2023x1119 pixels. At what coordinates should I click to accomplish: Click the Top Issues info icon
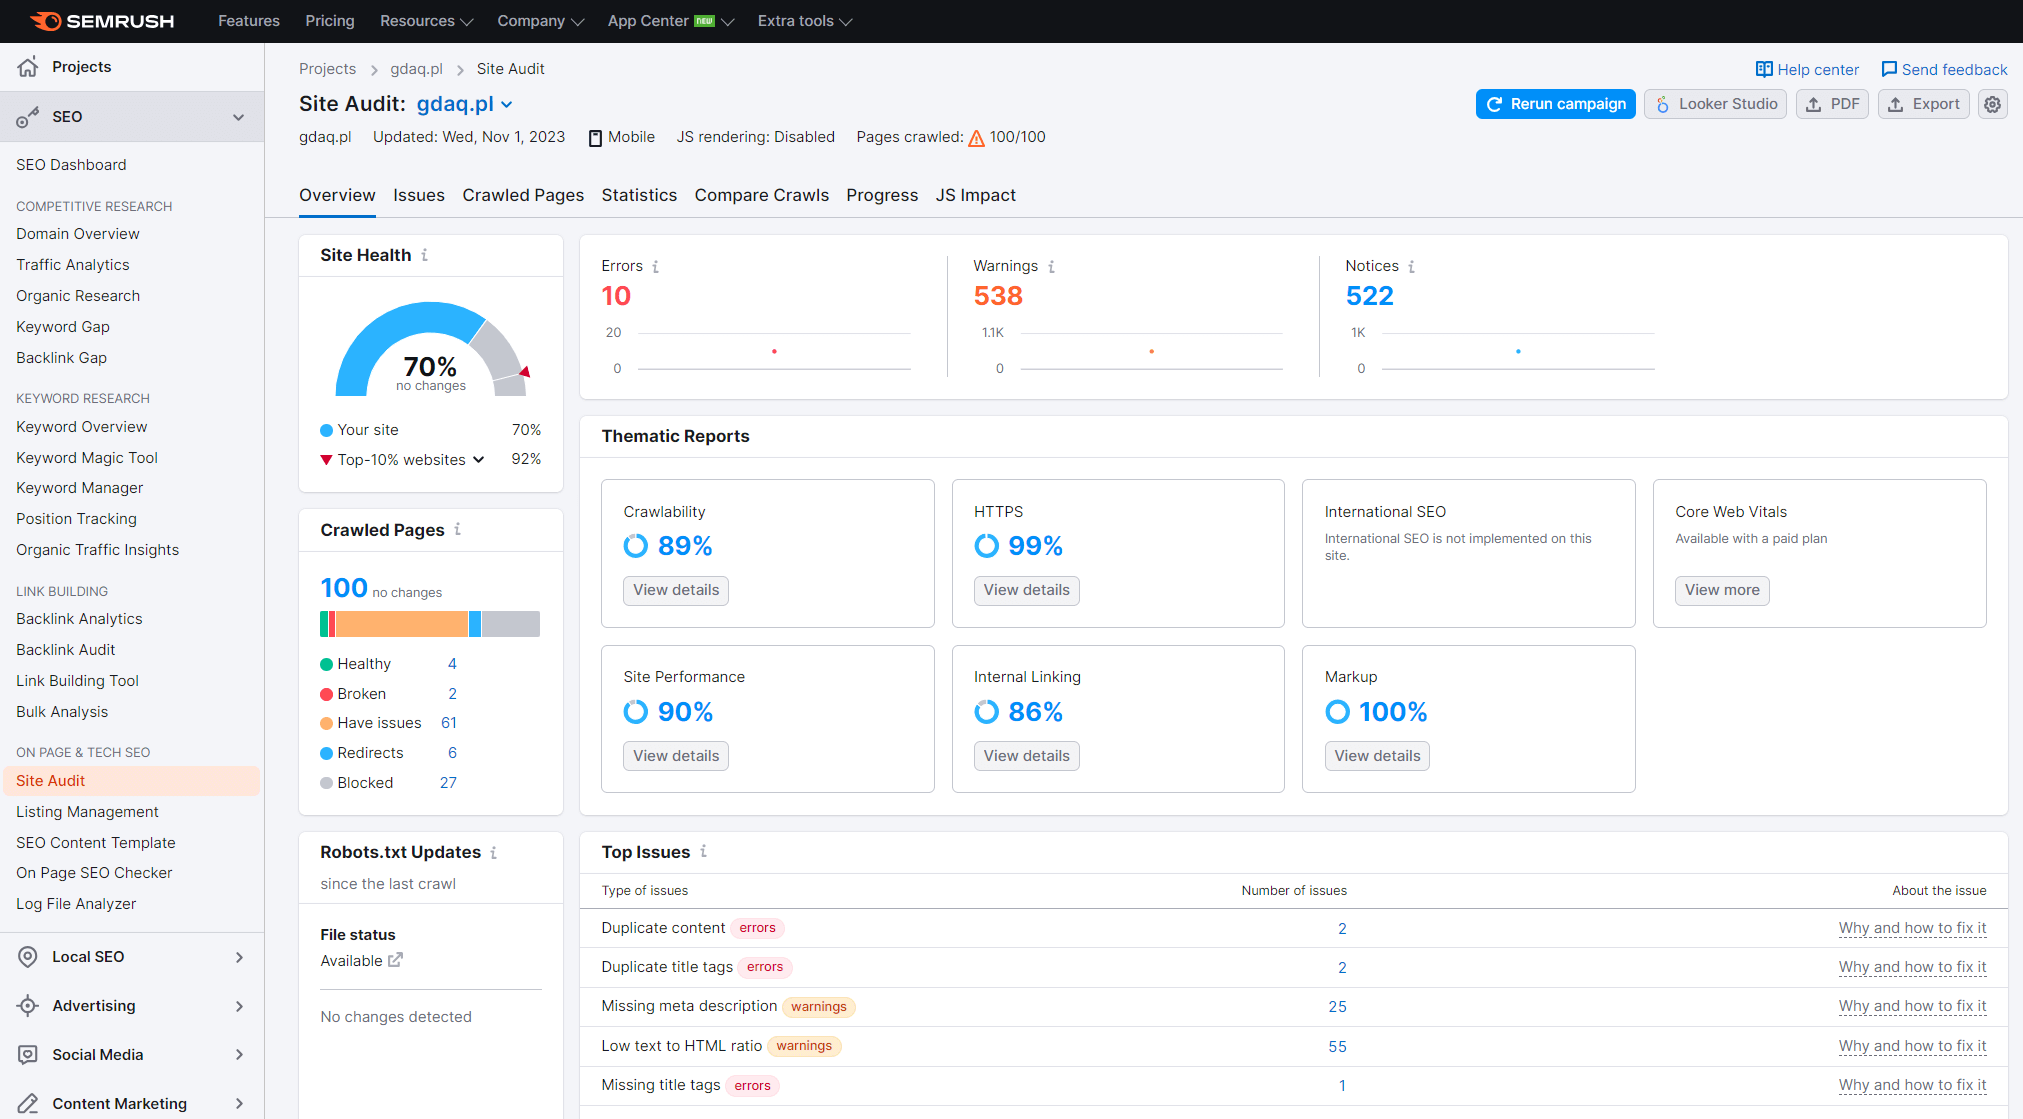(704, 851)
